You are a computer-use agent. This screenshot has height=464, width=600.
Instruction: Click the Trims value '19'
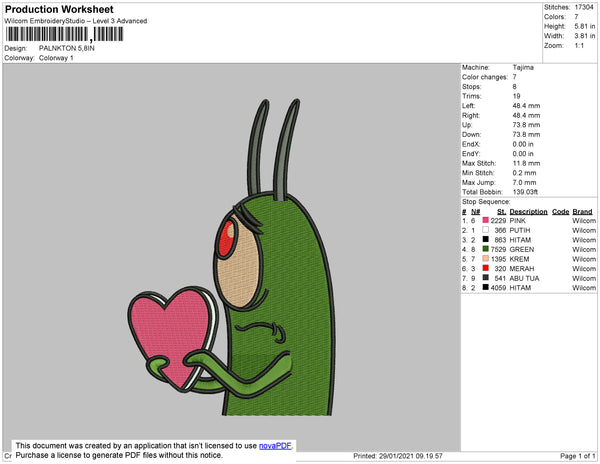[x=517, y=96]
